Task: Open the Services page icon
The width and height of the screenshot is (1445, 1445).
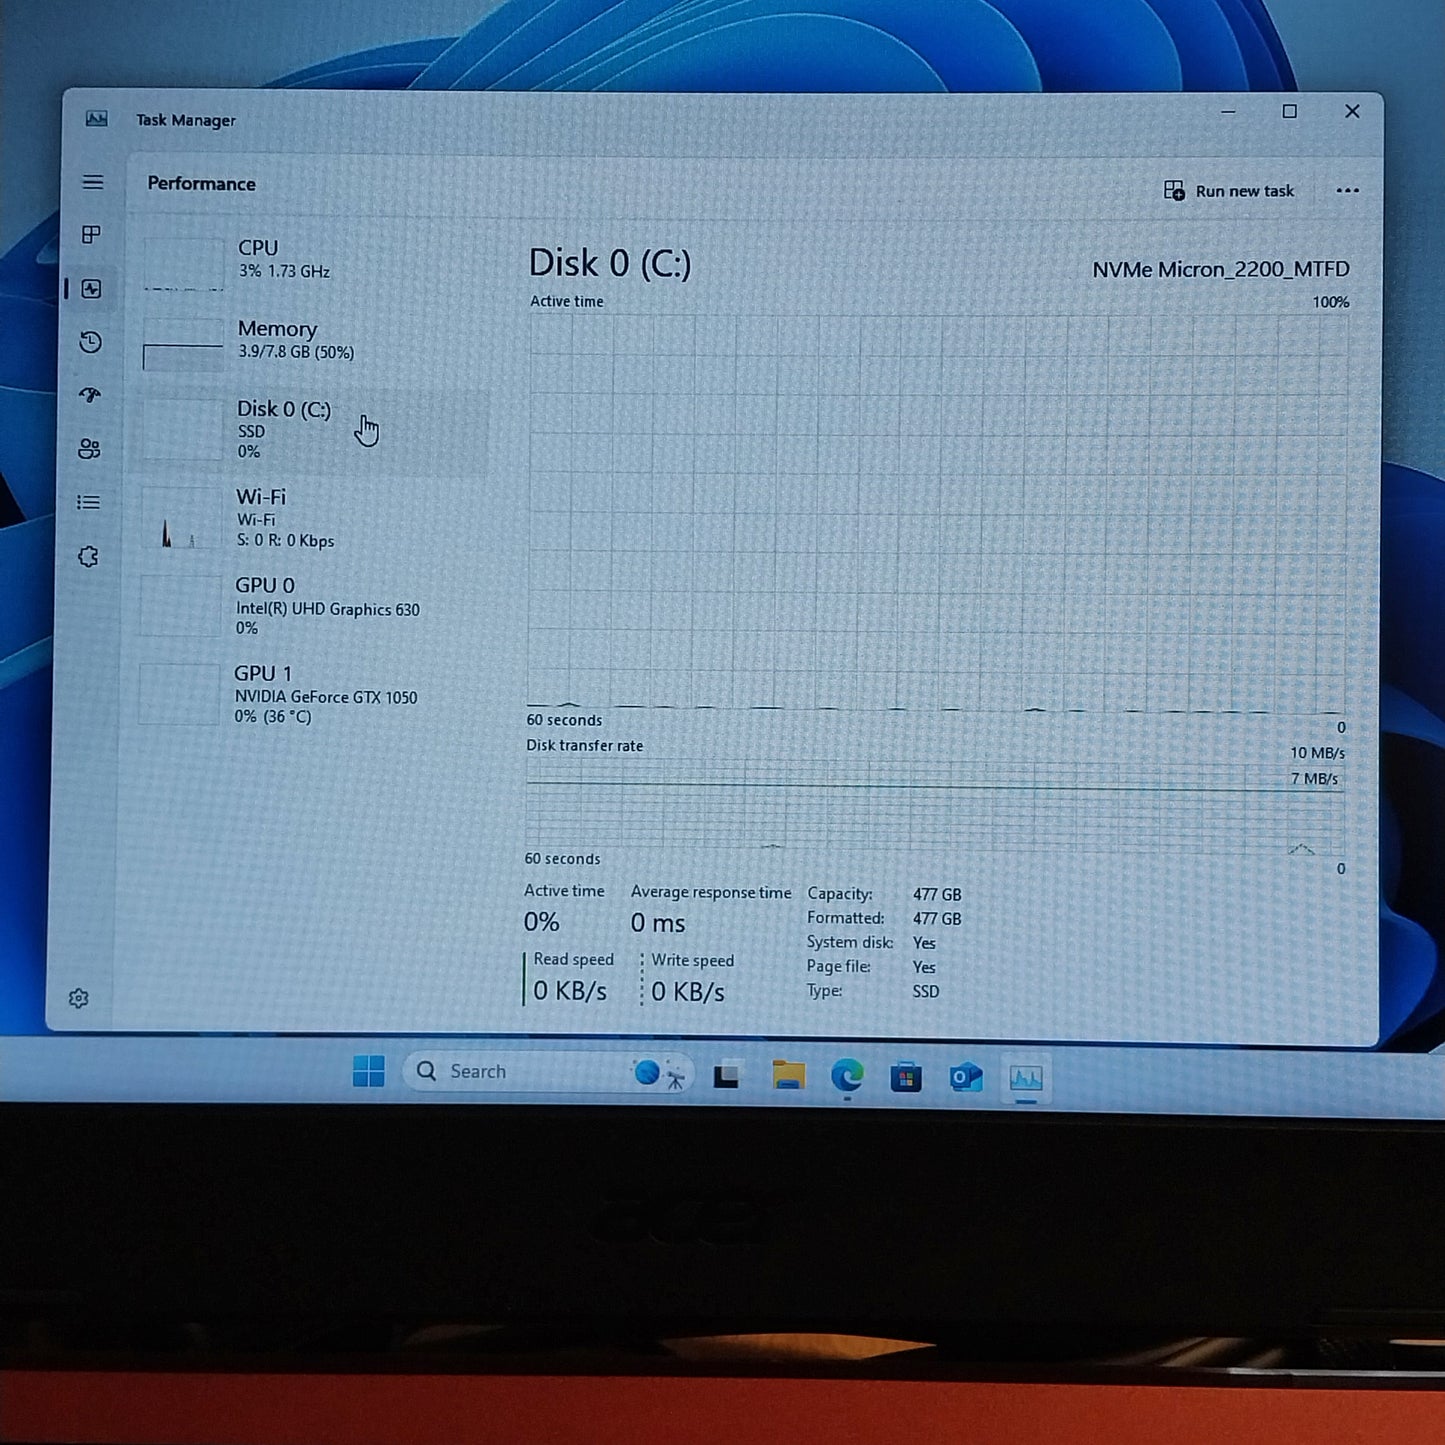Action: click(88, 557)
